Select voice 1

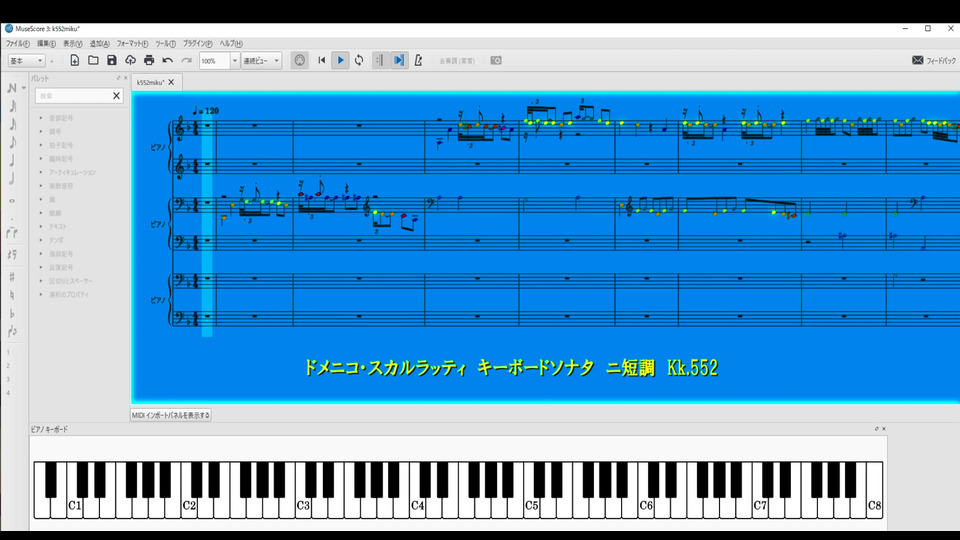pyautogui.click(x=9, y=352)
